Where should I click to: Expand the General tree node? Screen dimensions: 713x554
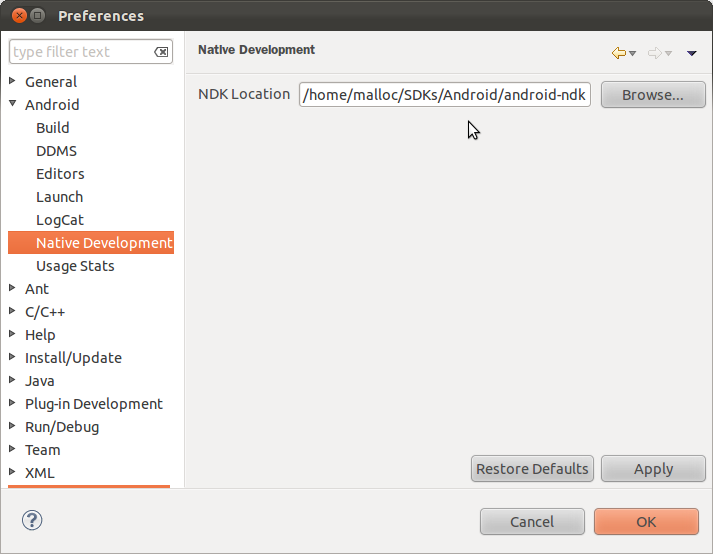(x=12, y=81)
